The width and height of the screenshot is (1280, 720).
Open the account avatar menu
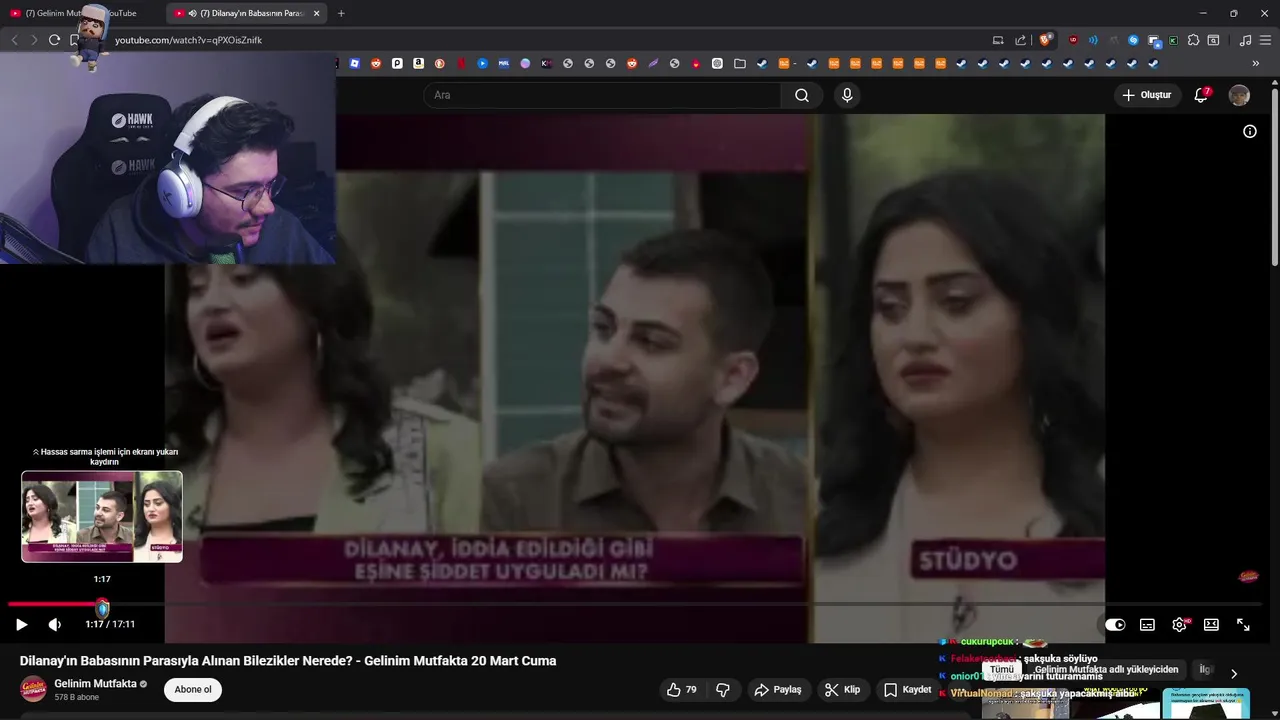pos(1239,95)
